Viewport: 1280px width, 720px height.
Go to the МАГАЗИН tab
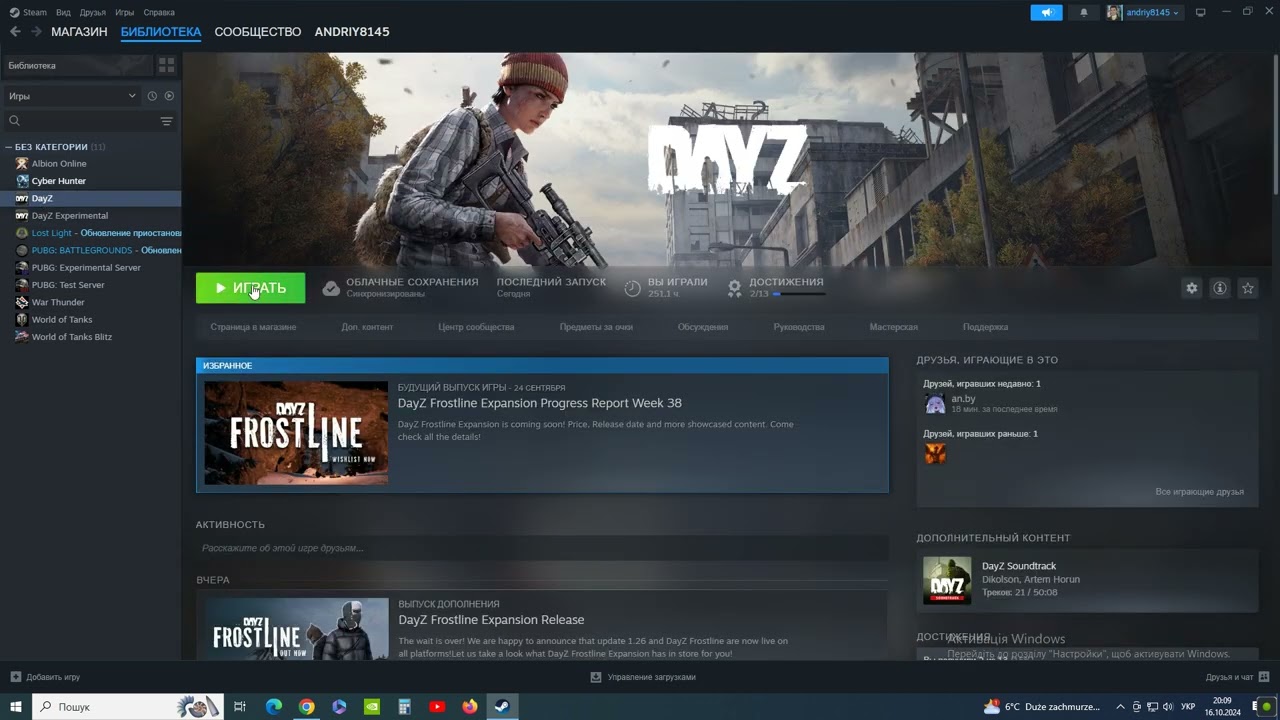click(x=79, y=32)
